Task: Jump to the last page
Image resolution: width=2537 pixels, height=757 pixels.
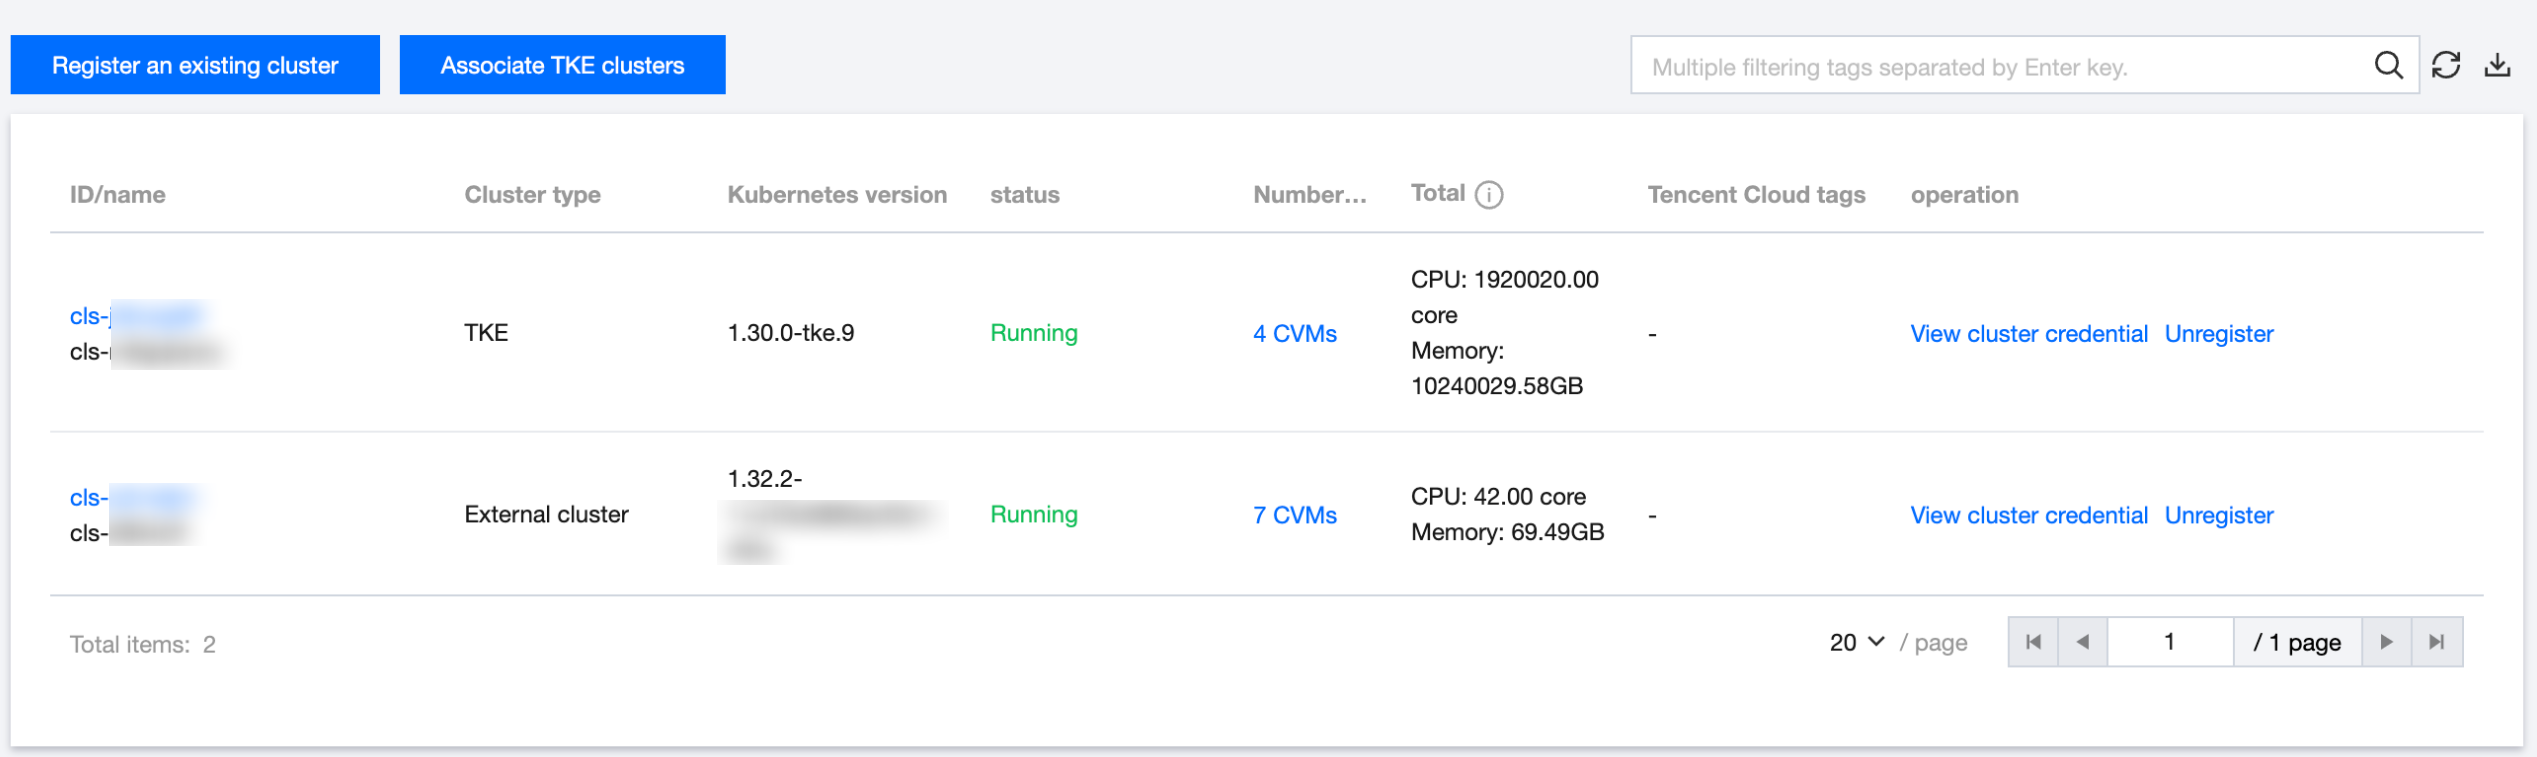Action: [x=2437, y=642]
